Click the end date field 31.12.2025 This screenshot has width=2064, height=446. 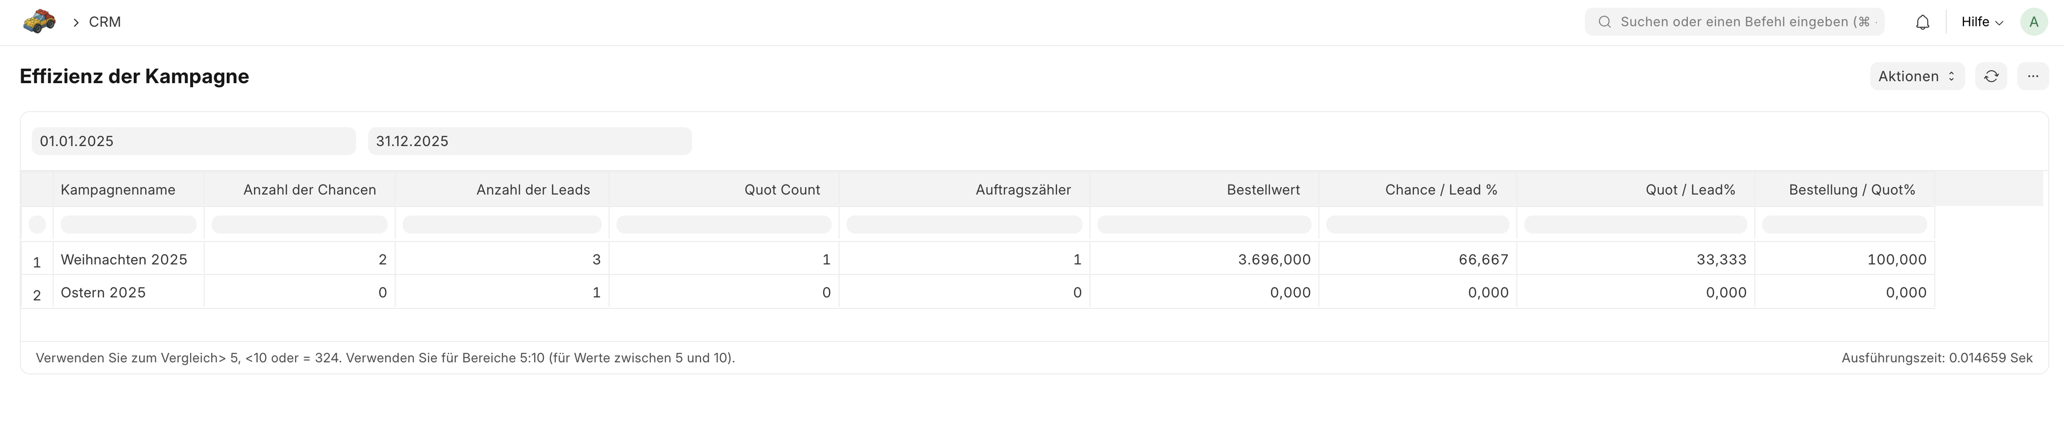[x=529, y=141]
